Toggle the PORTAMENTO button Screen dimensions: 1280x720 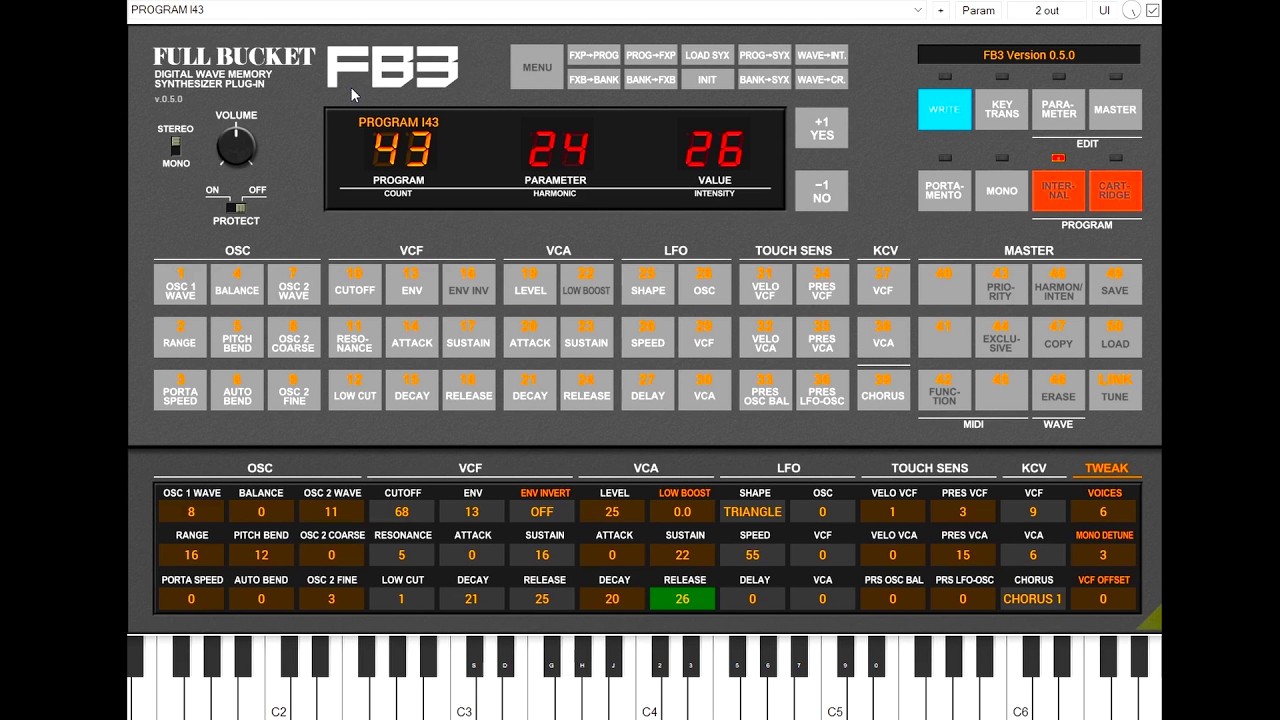[x=944, y=191]
